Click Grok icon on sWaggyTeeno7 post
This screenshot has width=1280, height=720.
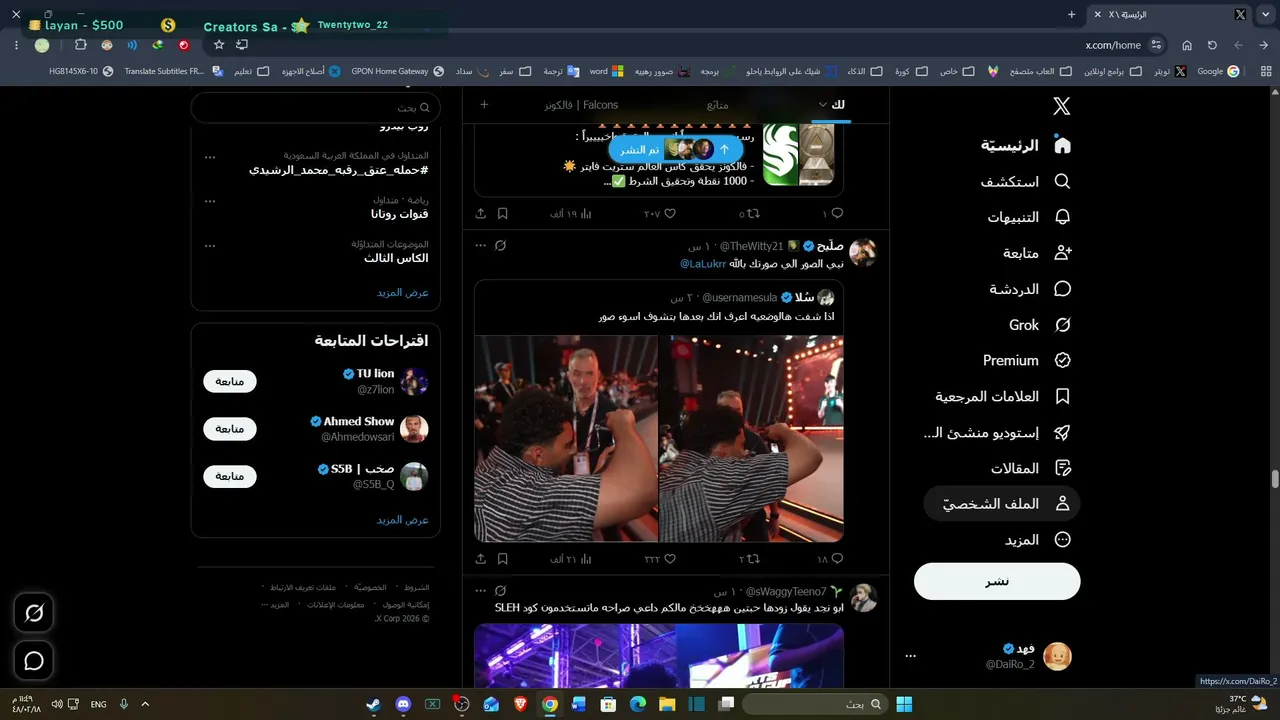click(501, 591)
